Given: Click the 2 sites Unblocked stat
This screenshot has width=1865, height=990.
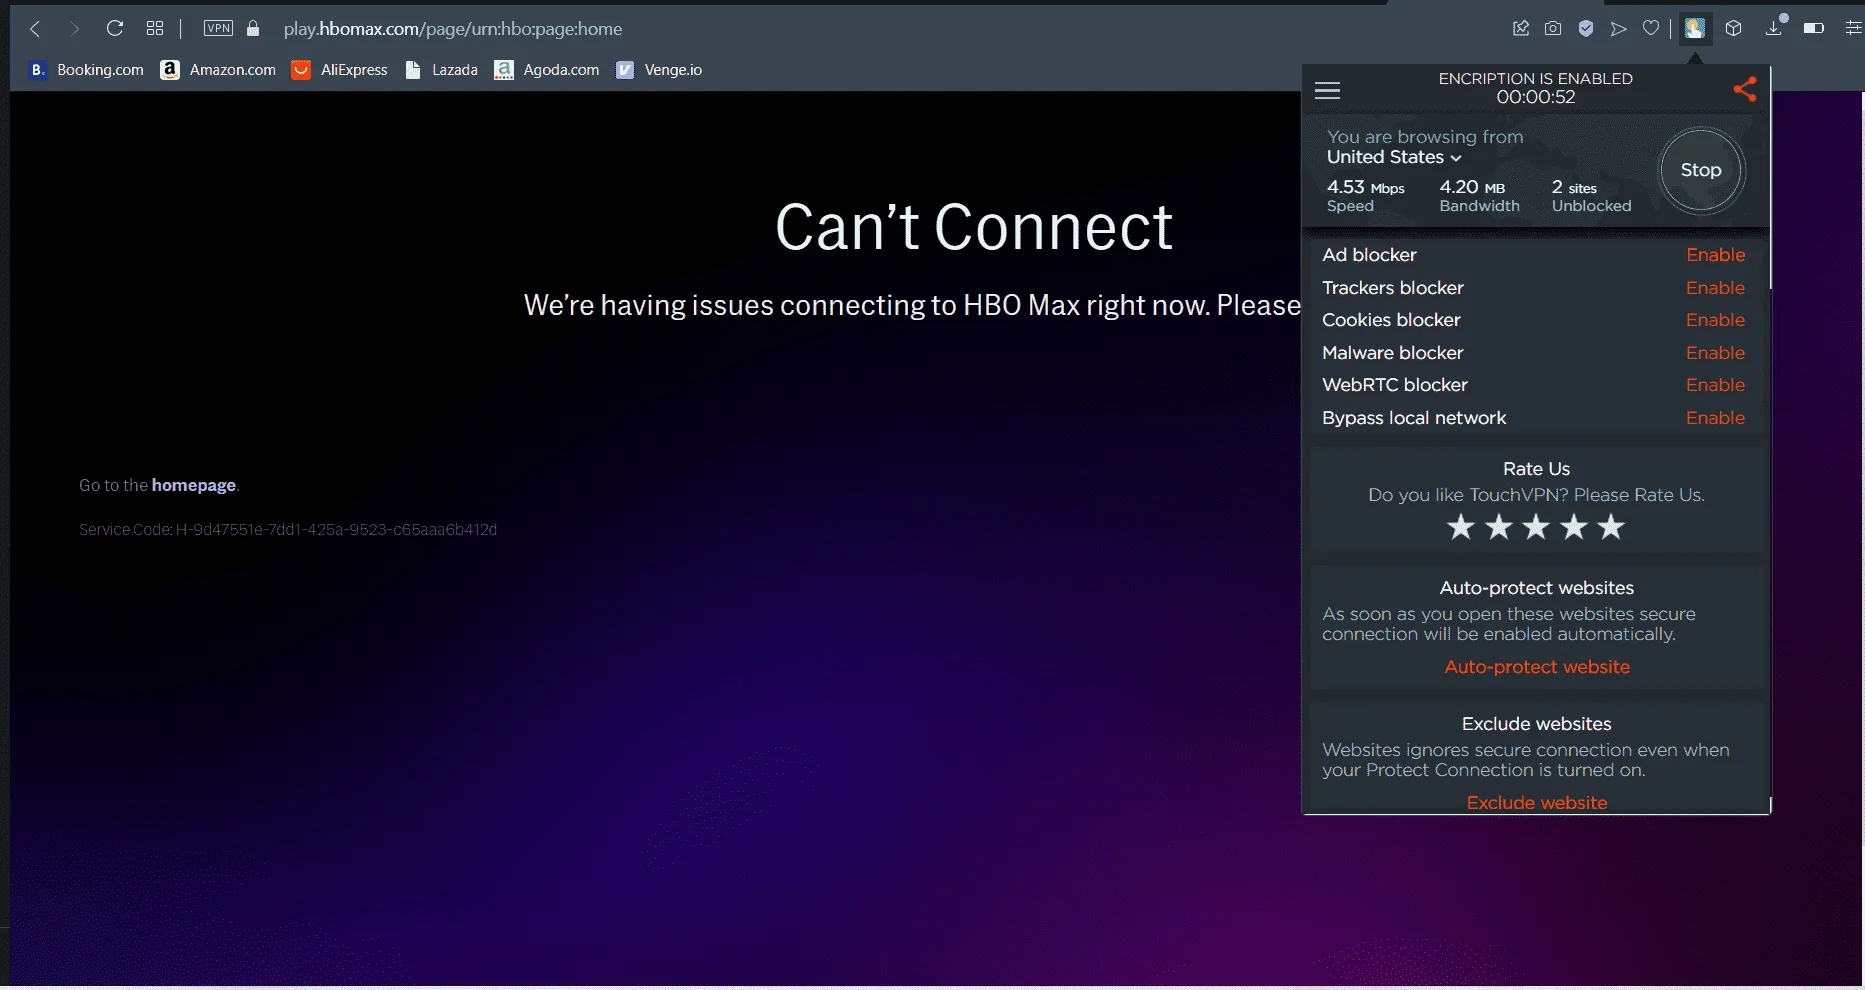Looking at the screenshot, I should pyautogui.click(x=1591, y=196).
